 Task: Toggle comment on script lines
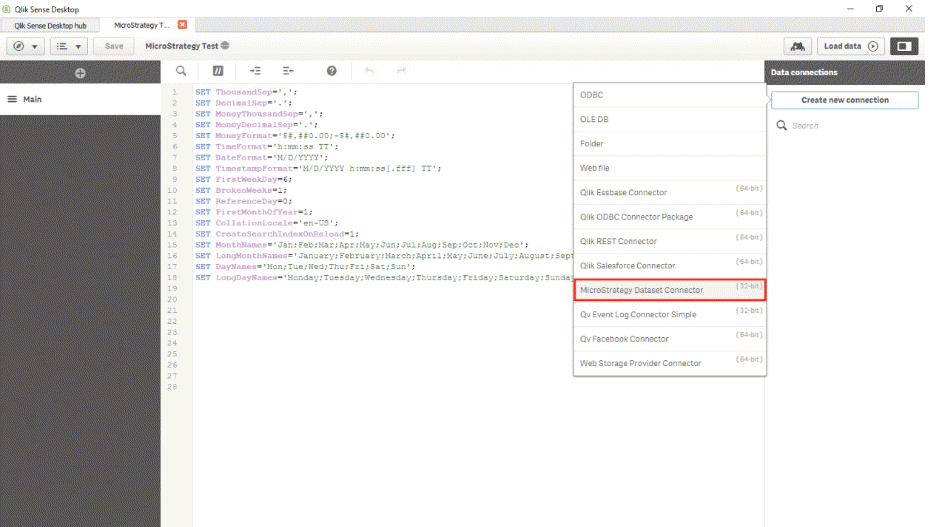click(218, 71)
